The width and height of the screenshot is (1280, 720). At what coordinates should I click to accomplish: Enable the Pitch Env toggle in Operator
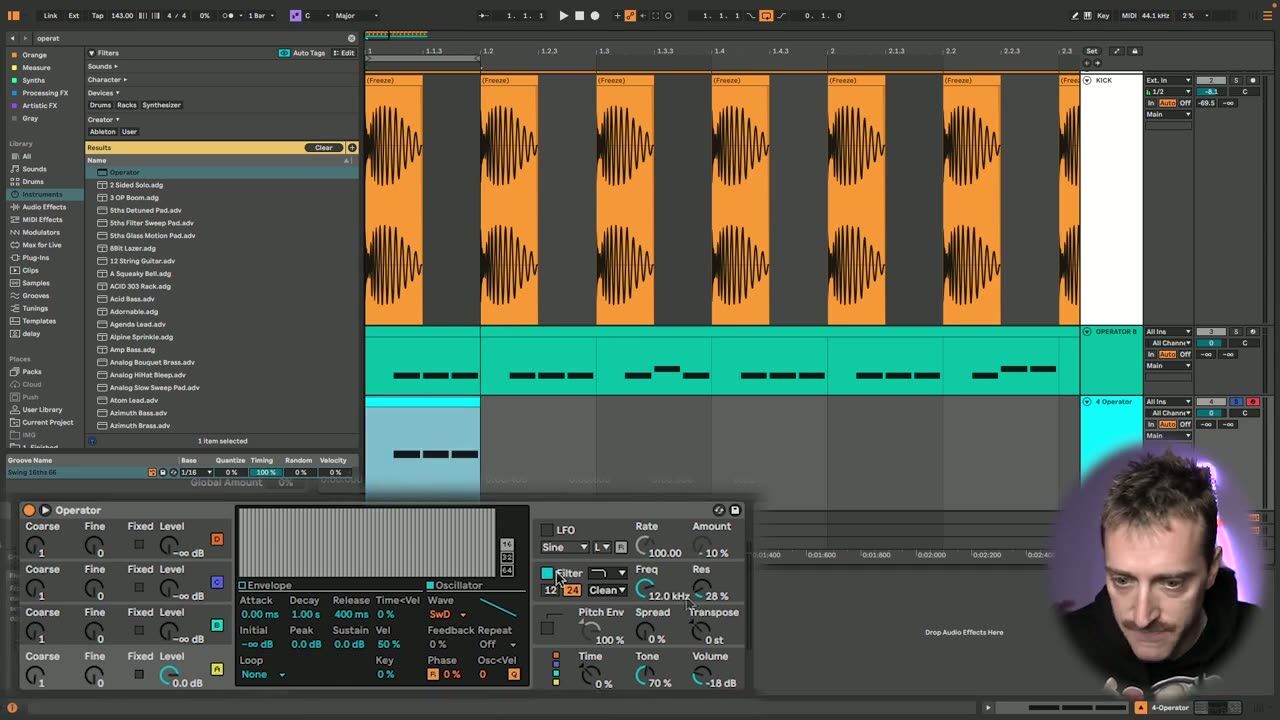[547, 628]
